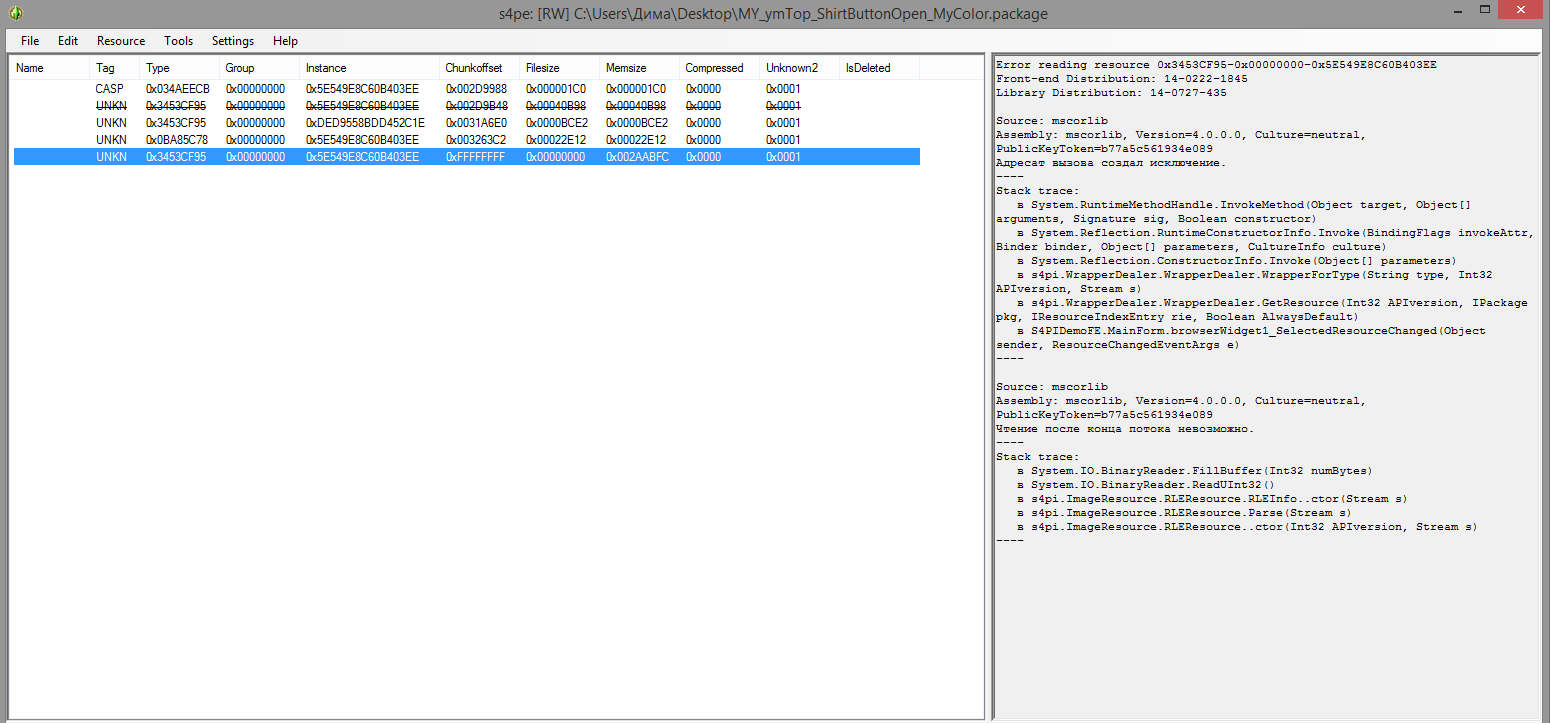Open the Resource menu
Image resolution: width=1550 pixels, height=723 pixels.
pos(120,41)
